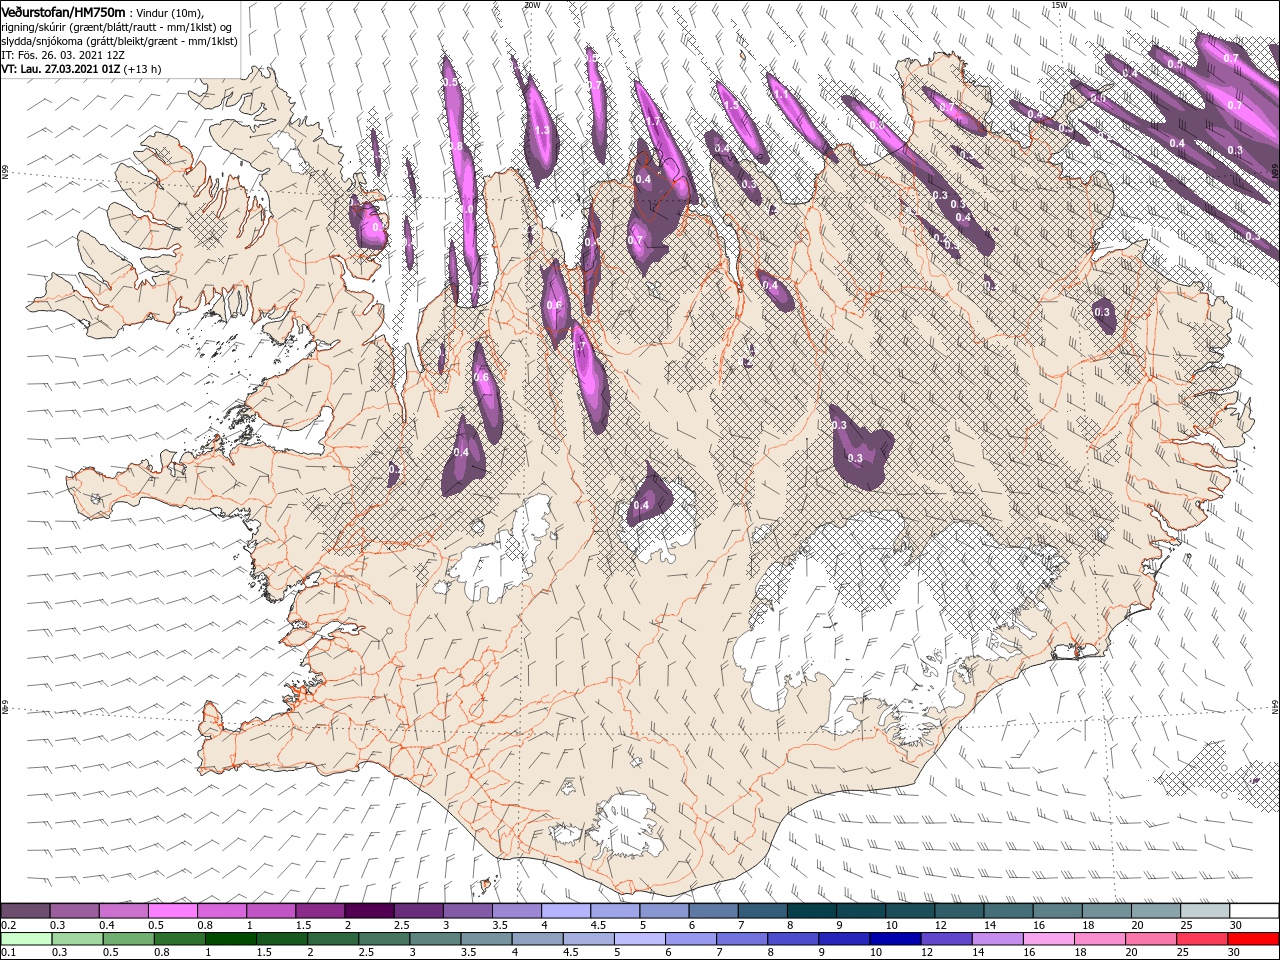This screenshot has width=1280, height=960.
Task: Click the 'VT: Lau. 27.03.2021 01Z' valid time
Action: (61, 69)
